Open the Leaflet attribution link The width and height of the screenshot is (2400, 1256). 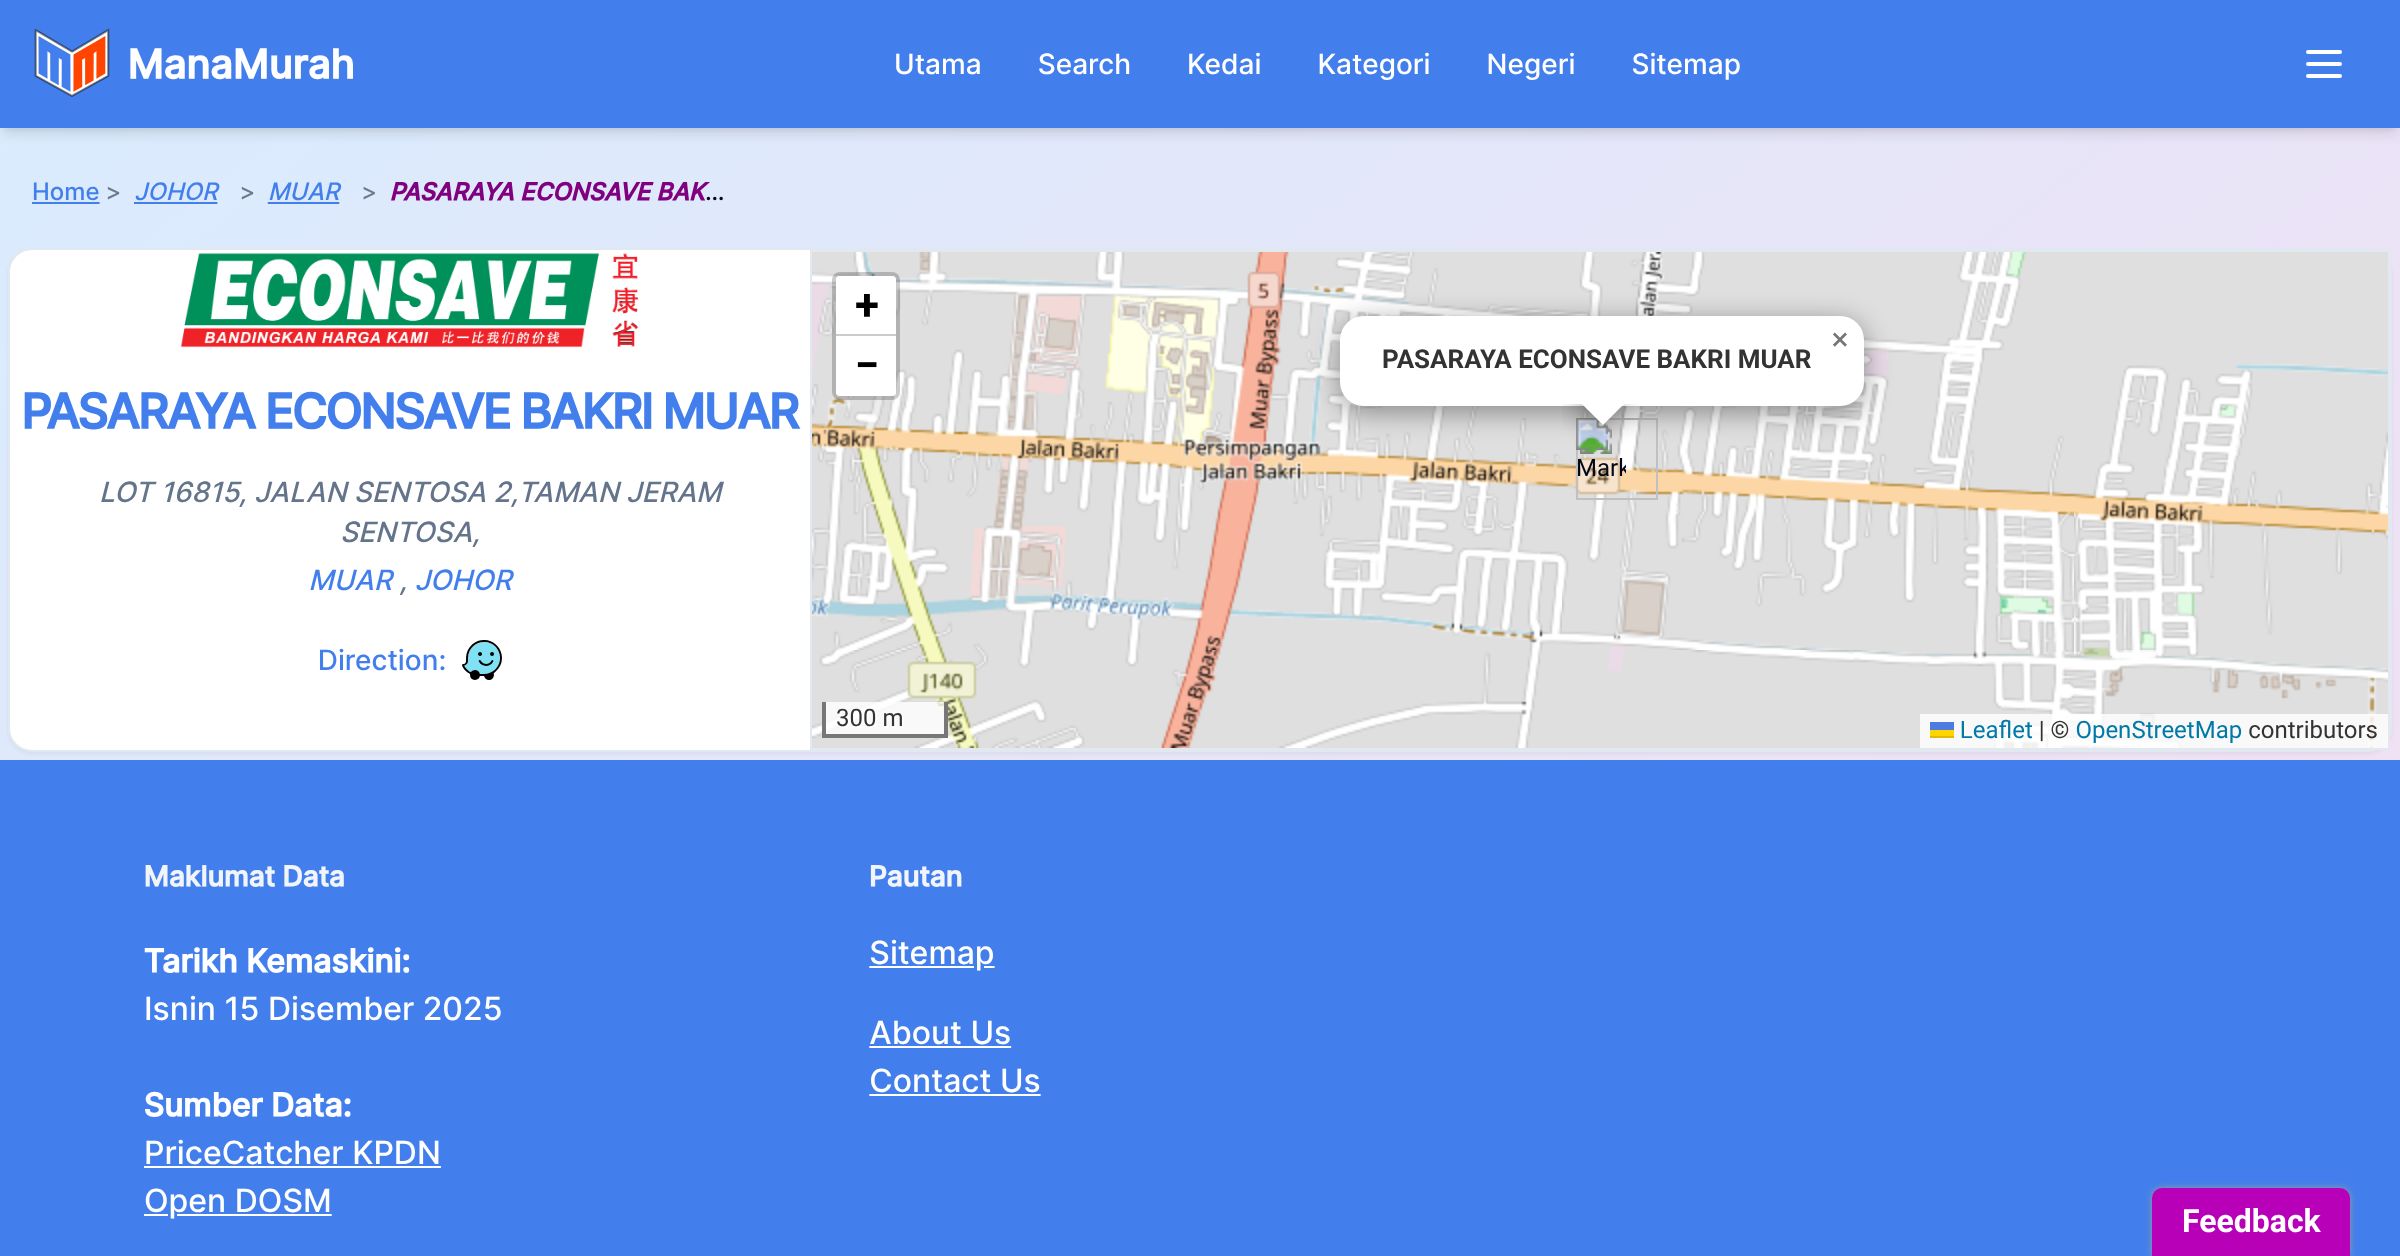pos(1995,730)
